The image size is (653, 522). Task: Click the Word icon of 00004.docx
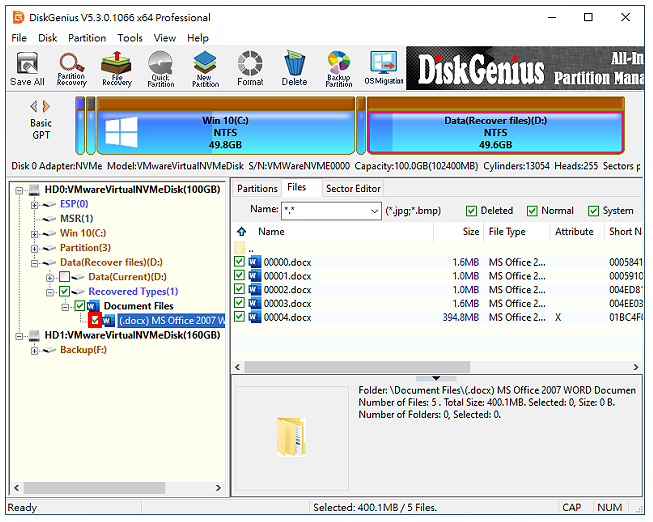click(254, 317)
